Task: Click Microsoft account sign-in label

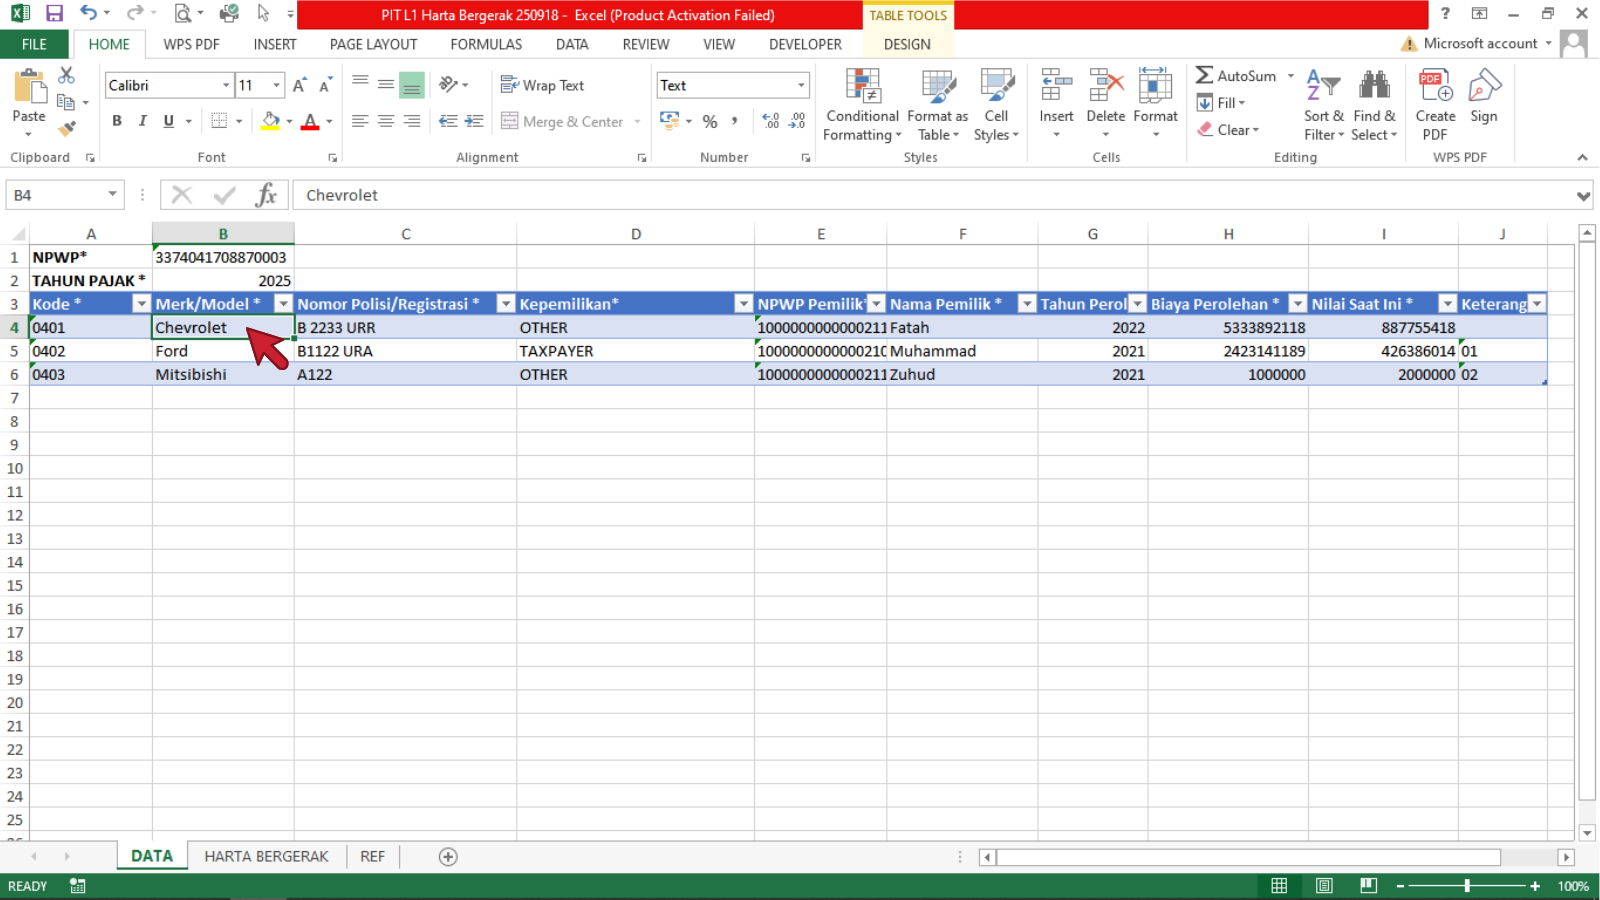Action: click(1480, 44)
